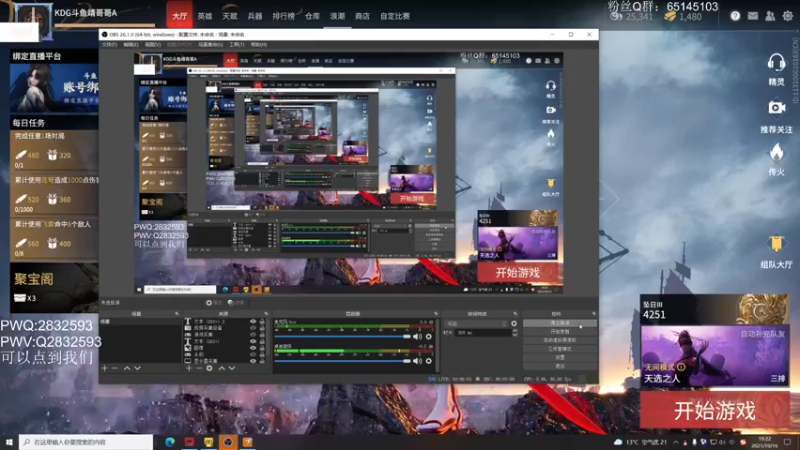Lock the 文本 (GDI+) 2 source
Screen dimensions: 800x450
262,322
